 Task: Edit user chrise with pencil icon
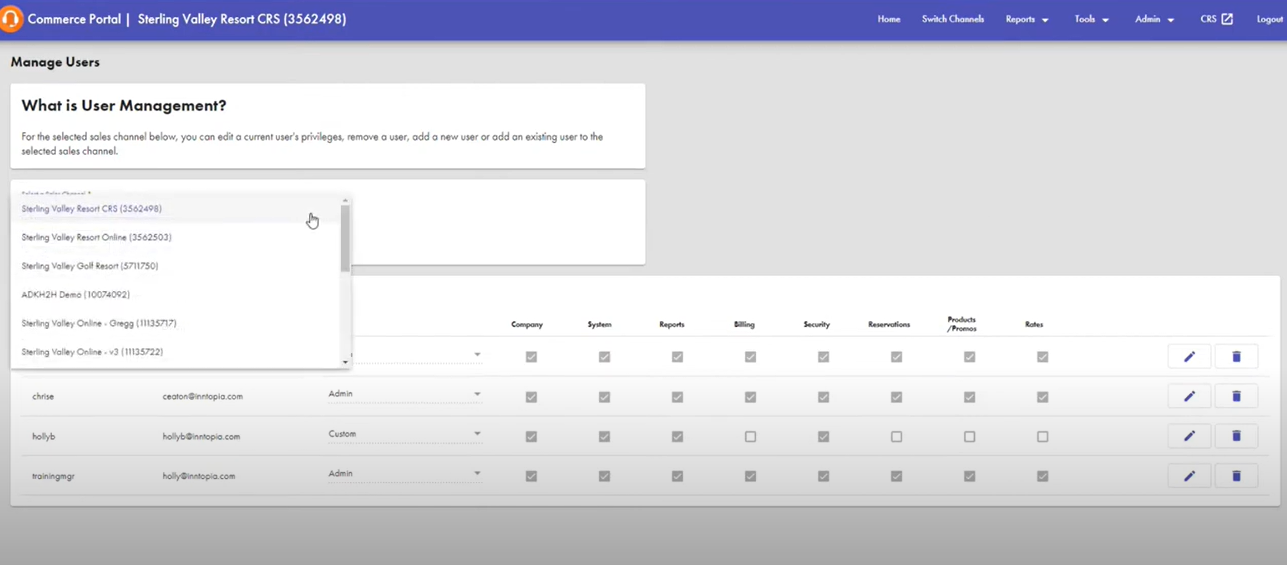(x=1189, y=396)
